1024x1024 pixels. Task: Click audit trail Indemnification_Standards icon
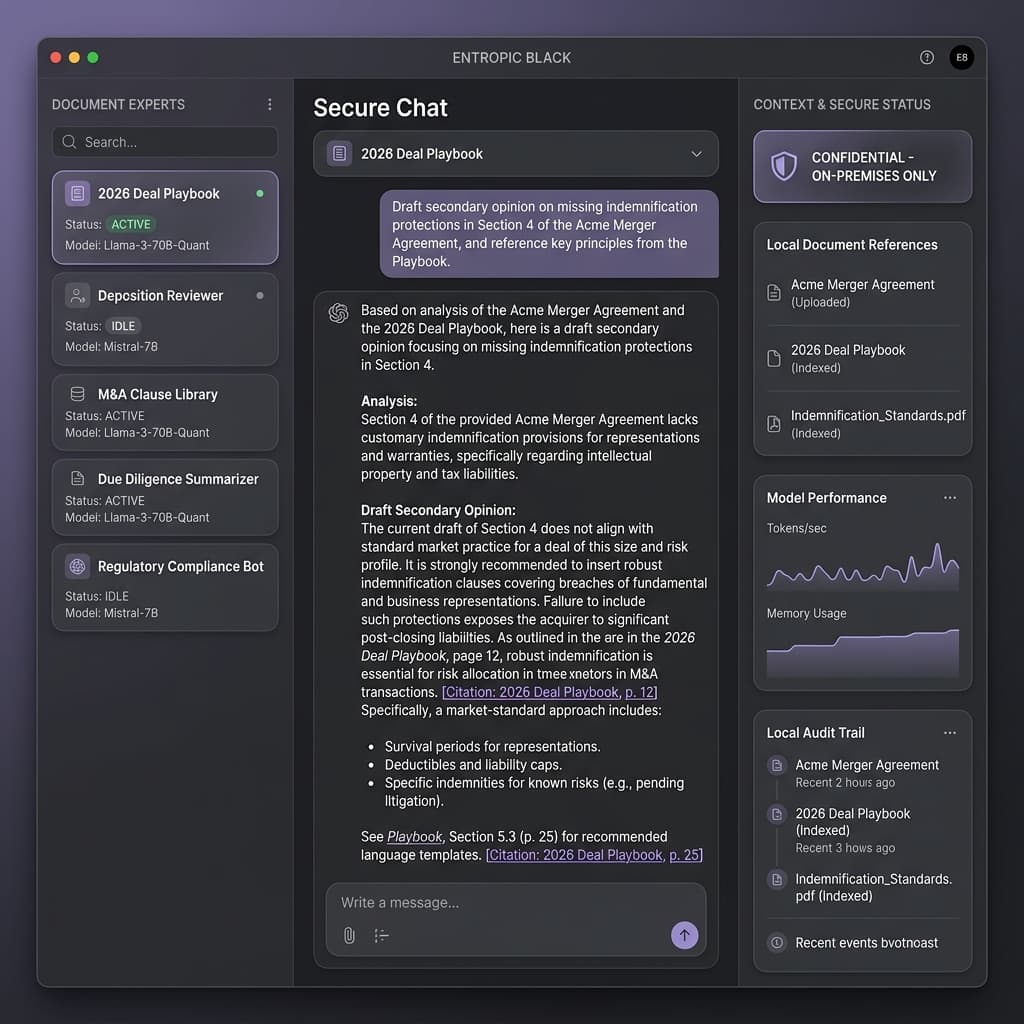(776, 879)
